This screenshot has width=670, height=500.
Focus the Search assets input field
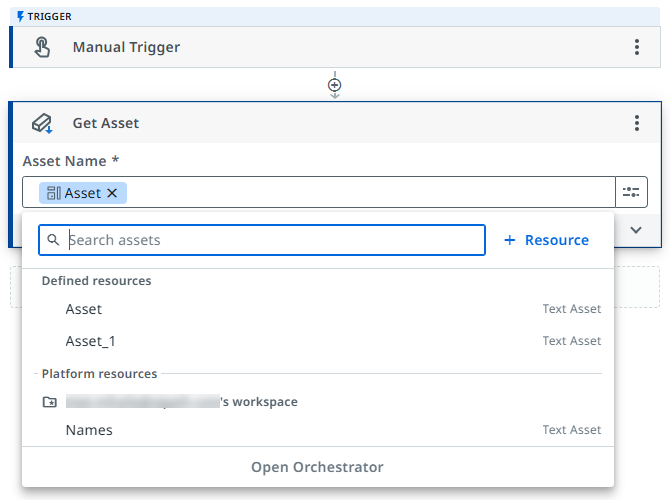pyautogui.click(x=270, y=240)
